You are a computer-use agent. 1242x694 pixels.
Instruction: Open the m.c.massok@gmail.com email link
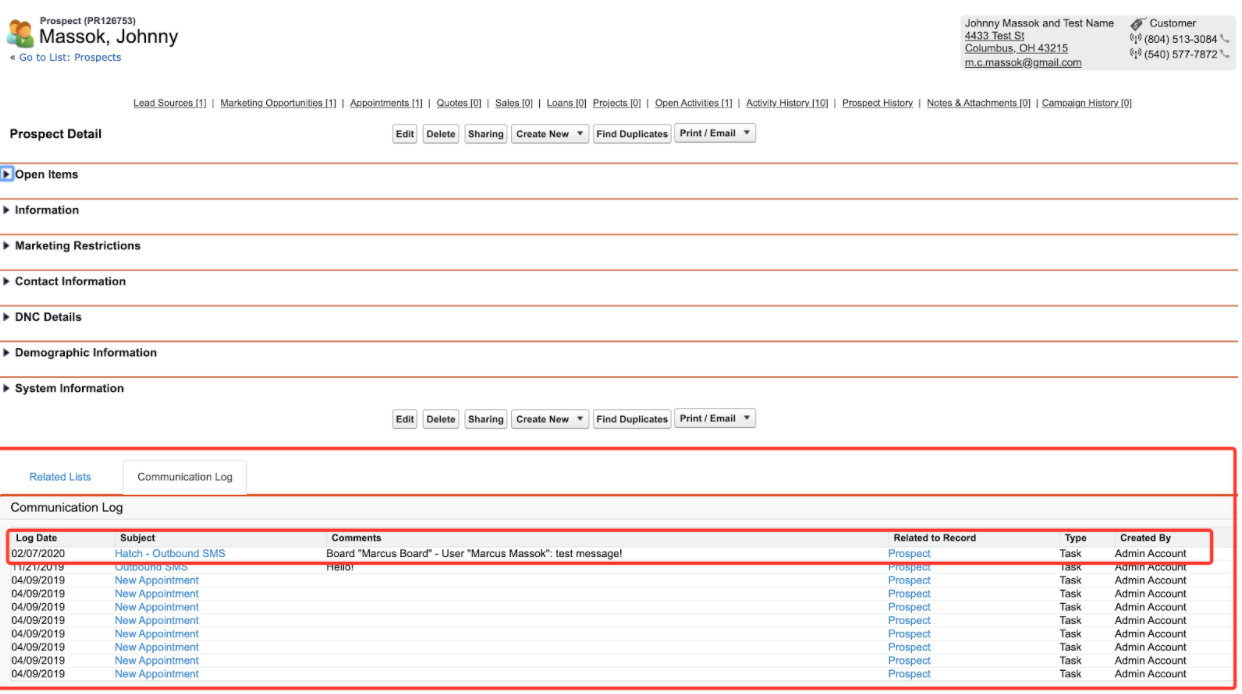click(x=1022, y=62)
